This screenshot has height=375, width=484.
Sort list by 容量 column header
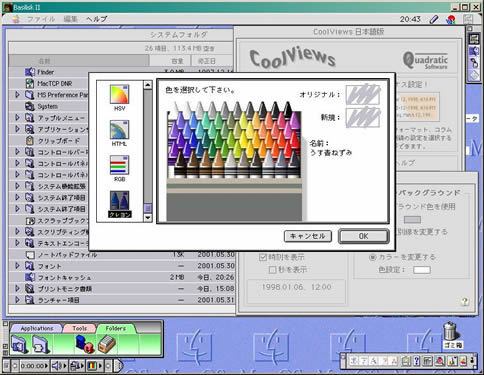(x=170, y=61)
